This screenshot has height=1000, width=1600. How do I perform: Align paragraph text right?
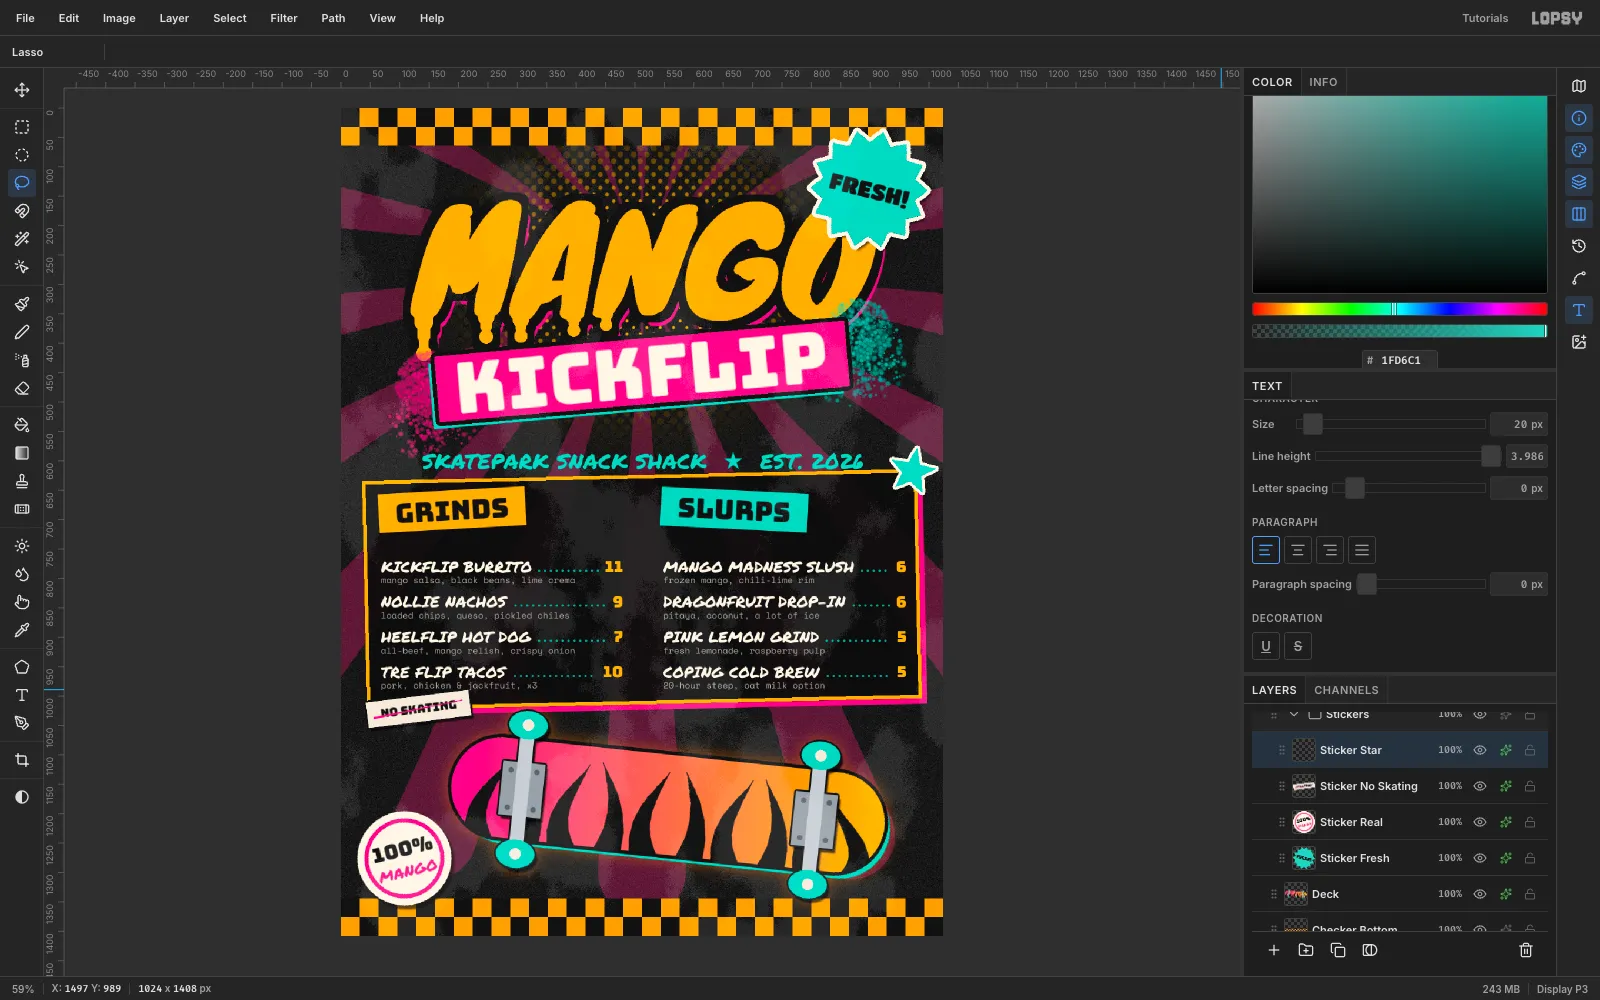1330,550
